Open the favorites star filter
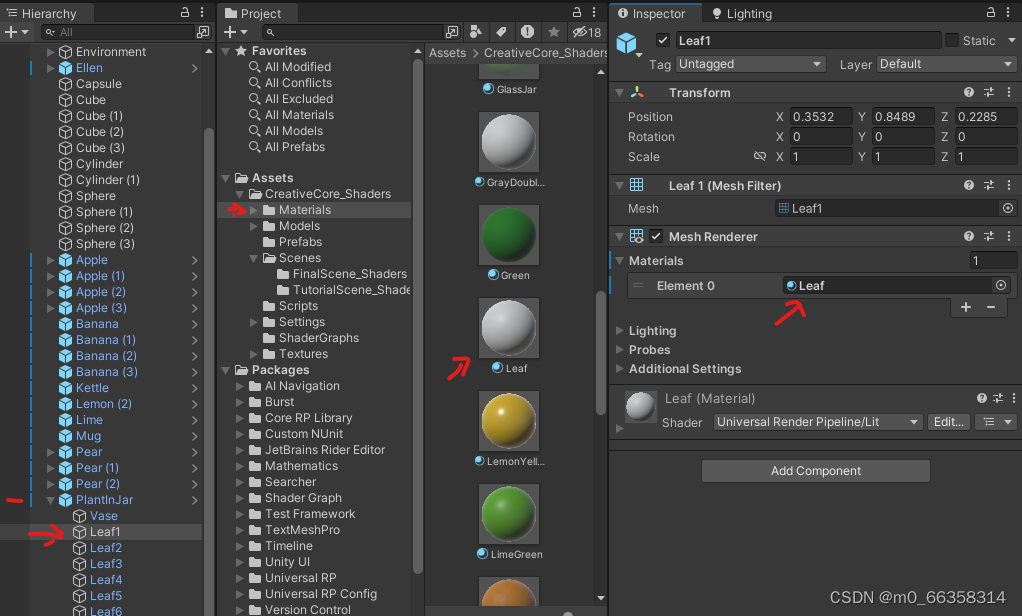1022x616 pixels. (553, 31)
